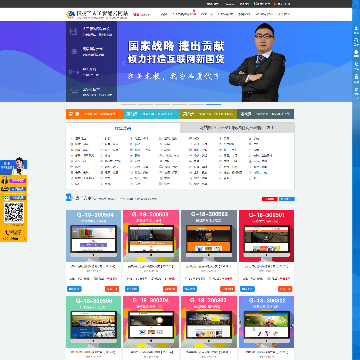
Task: Click the WeChat icon in left floating widget
Action: pos(5,197)
